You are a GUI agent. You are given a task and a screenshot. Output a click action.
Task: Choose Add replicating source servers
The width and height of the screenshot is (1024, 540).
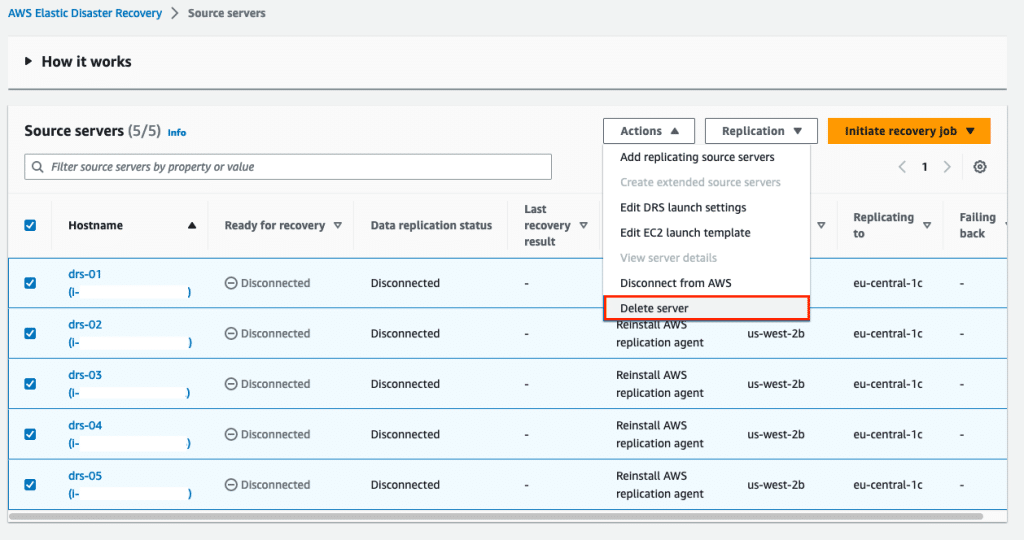point(697,157)
